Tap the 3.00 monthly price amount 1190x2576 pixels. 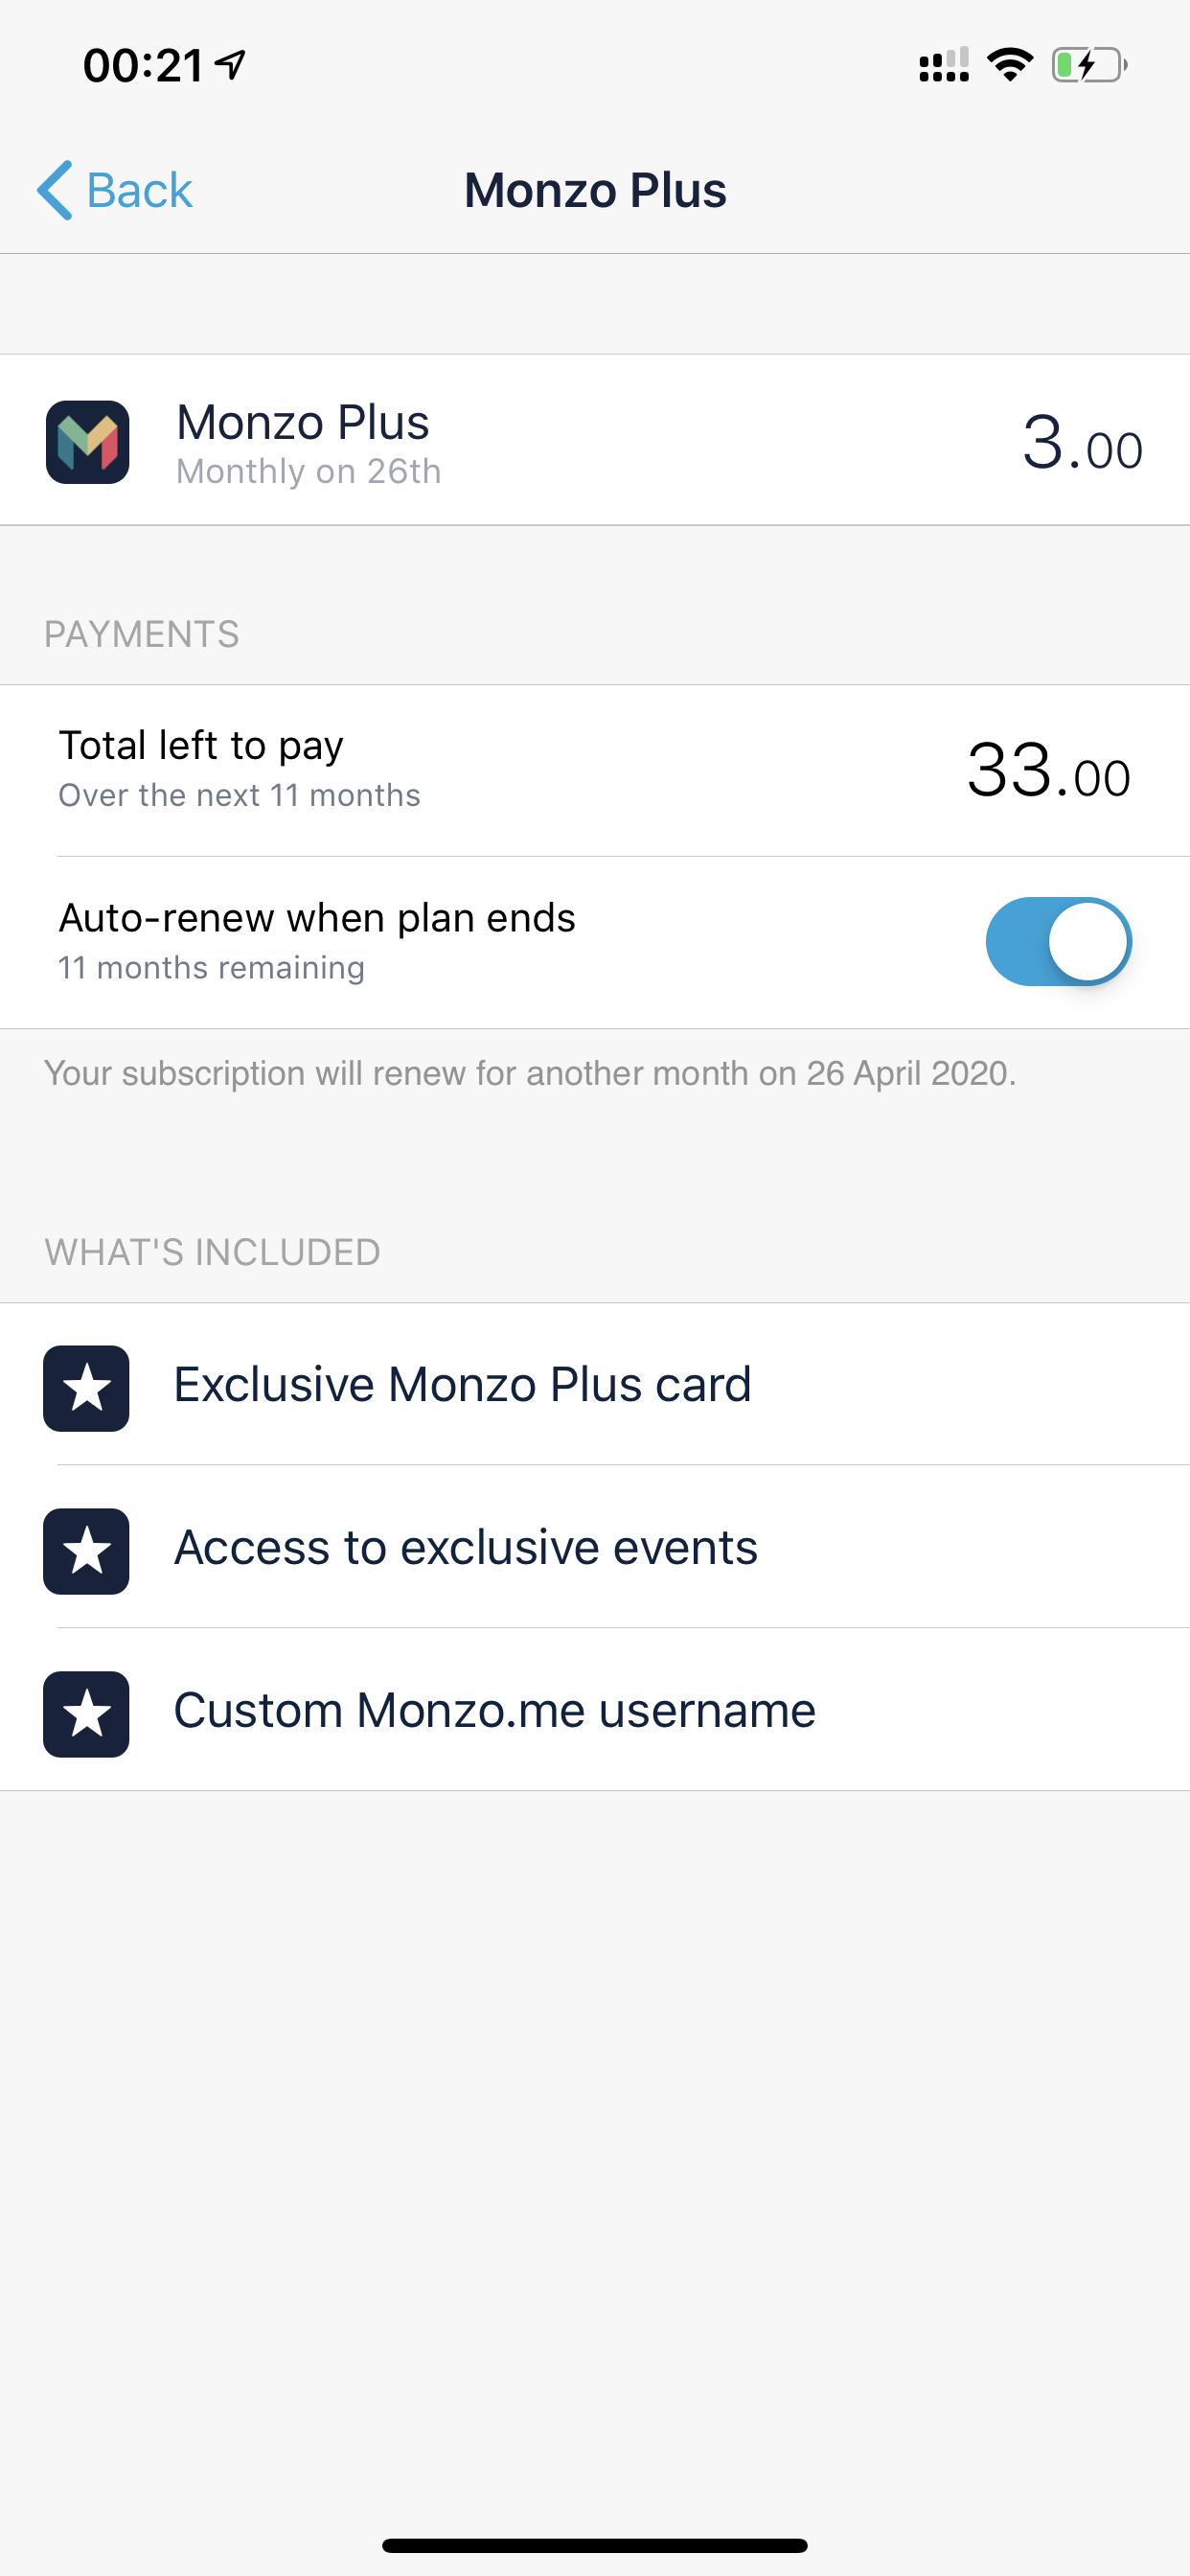point(1081,445)
